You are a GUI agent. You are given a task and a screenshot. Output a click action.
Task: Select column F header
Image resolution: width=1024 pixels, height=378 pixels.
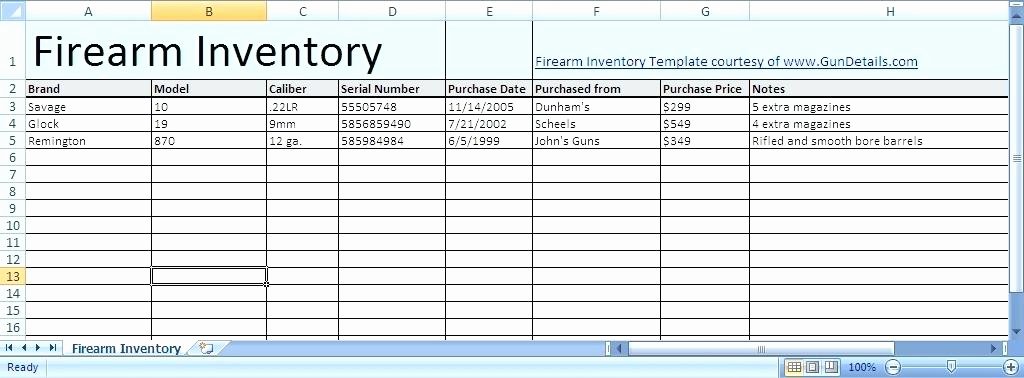(x=596, y=11)
